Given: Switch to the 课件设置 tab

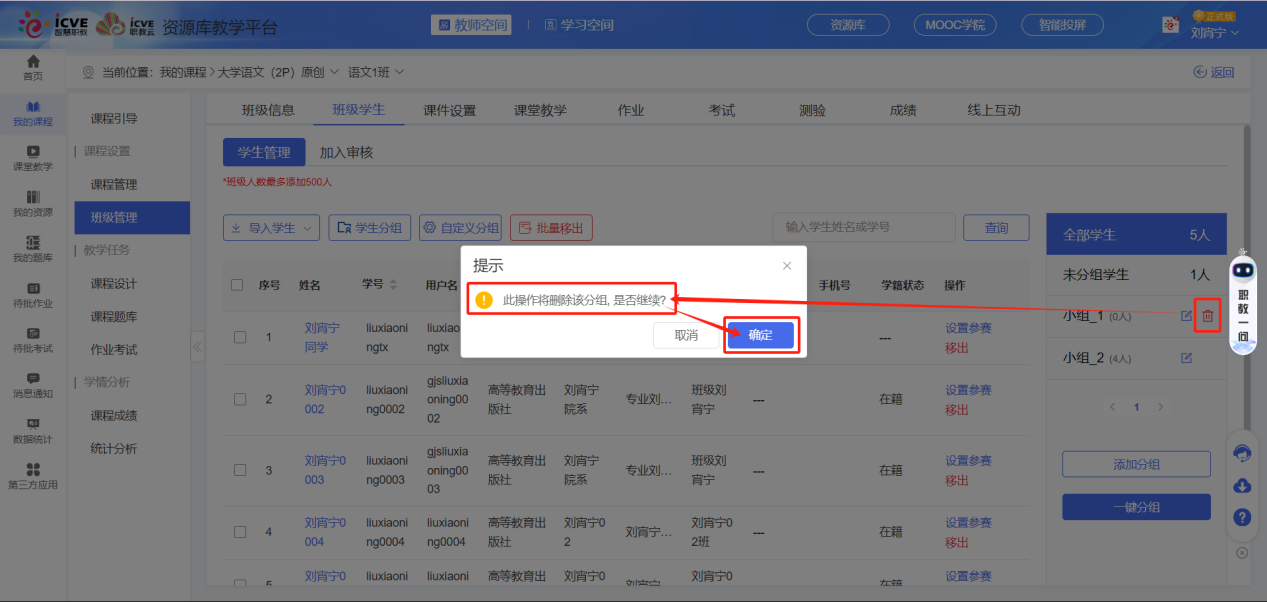Looking at the screenshot, I should 449,110.
